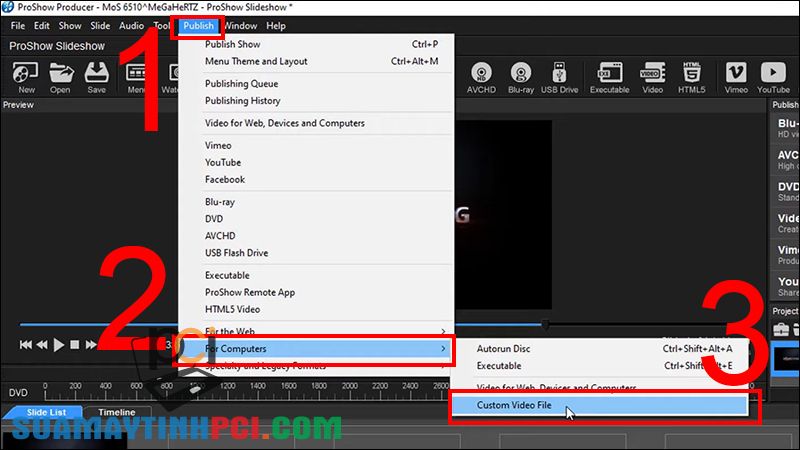Image resolution: width=800 pixels, height=450 pixels.
Task: Expand the For Computers submenu
Action: (316, 349)
